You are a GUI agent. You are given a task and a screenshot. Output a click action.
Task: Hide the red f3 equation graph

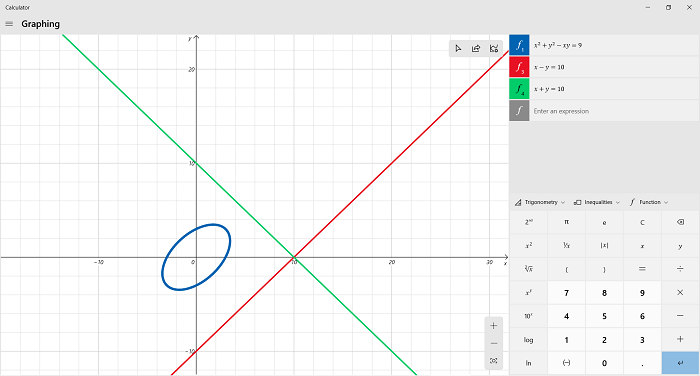point(519,67)
